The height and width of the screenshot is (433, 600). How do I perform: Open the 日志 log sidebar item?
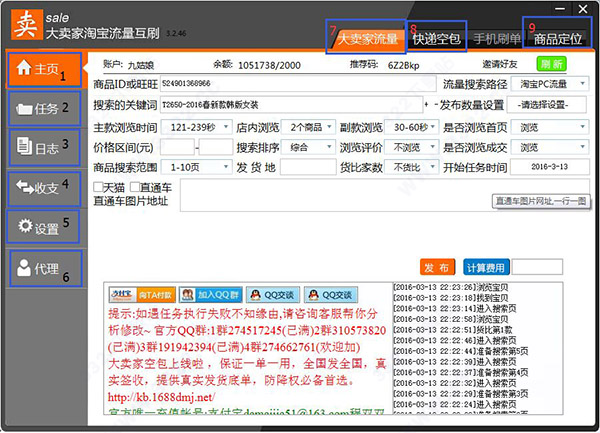pos(44,147)
